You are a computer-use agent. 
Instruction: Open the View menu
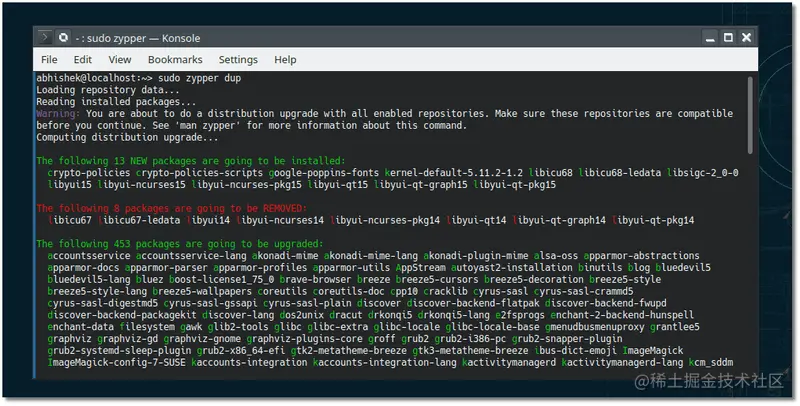point(120,60)
